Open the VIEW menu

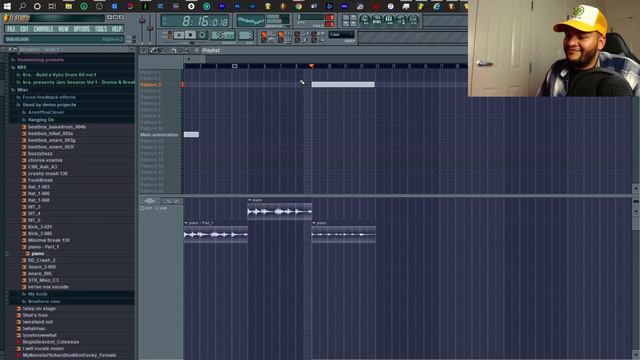(x=63, y=29)
